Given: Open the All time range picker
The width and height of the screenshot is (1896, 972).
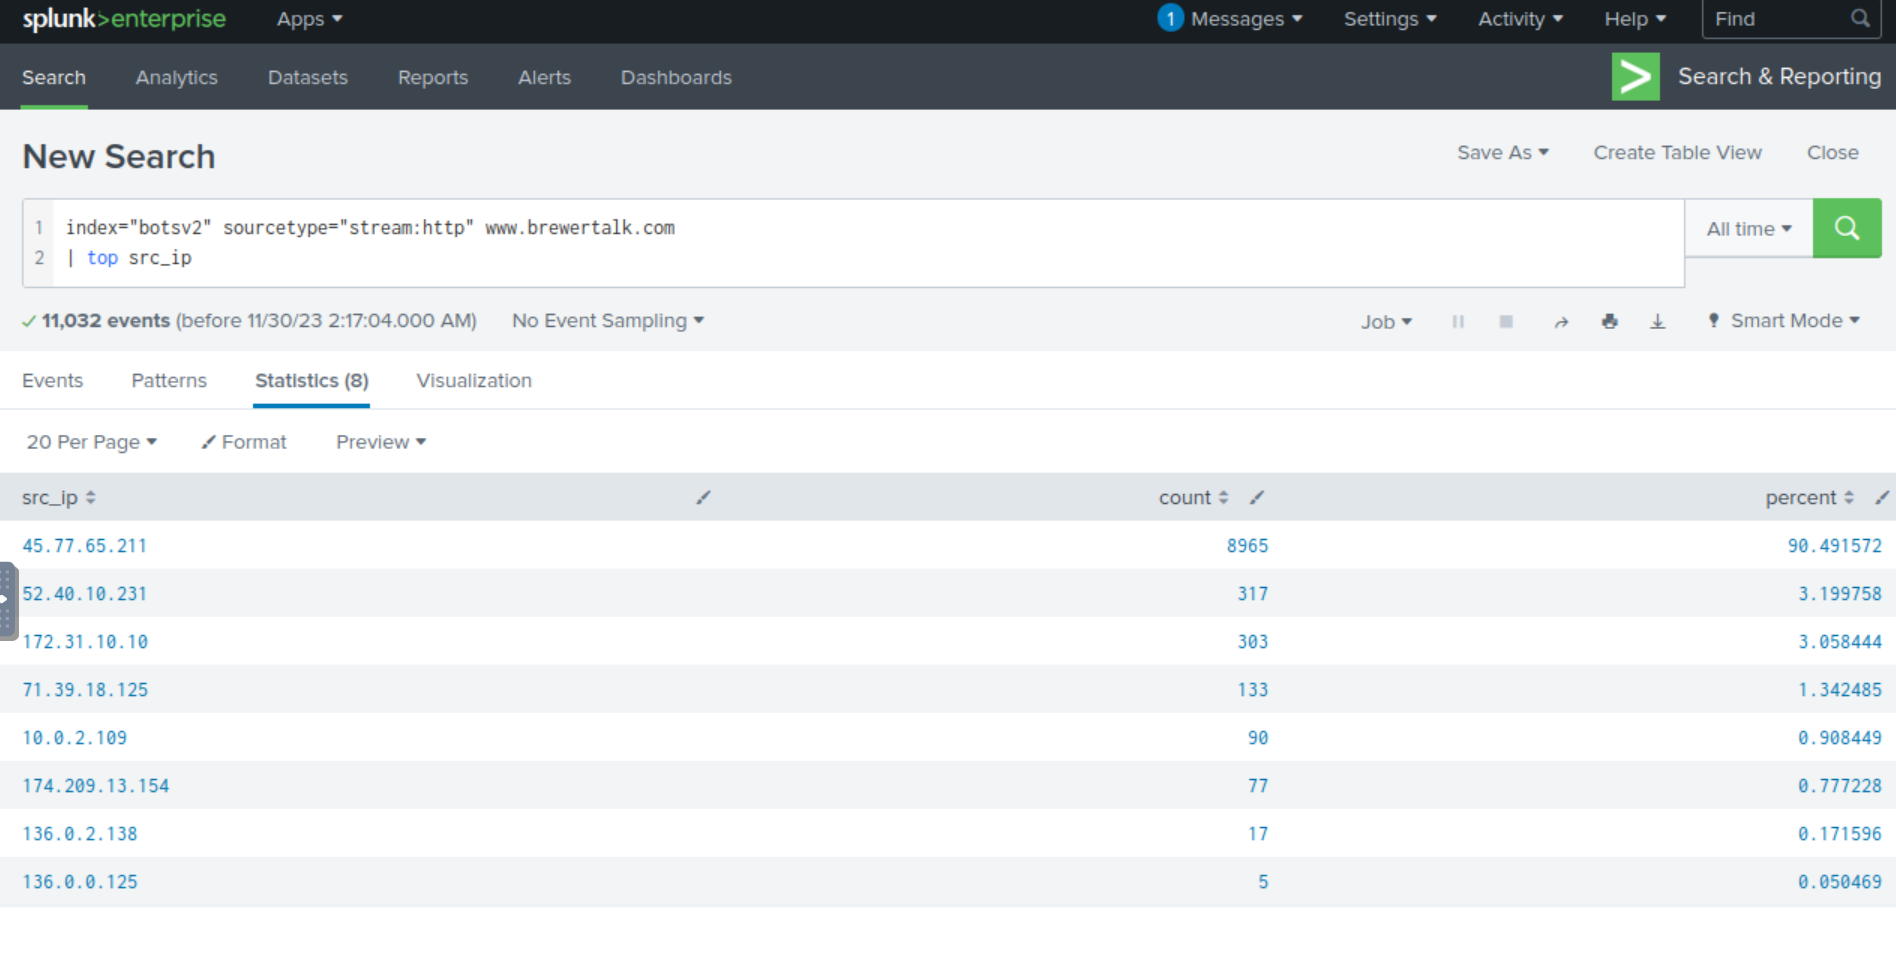Looking at the screenshot, I should click(1749, 229).
